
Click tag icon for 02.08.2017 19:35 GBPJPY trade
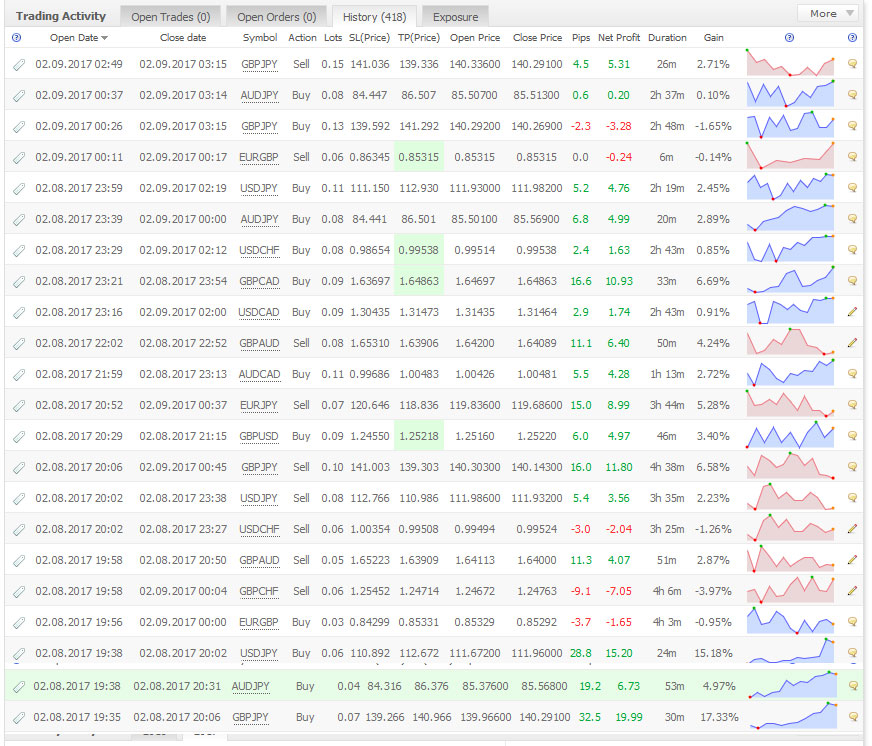pos(19,718)
